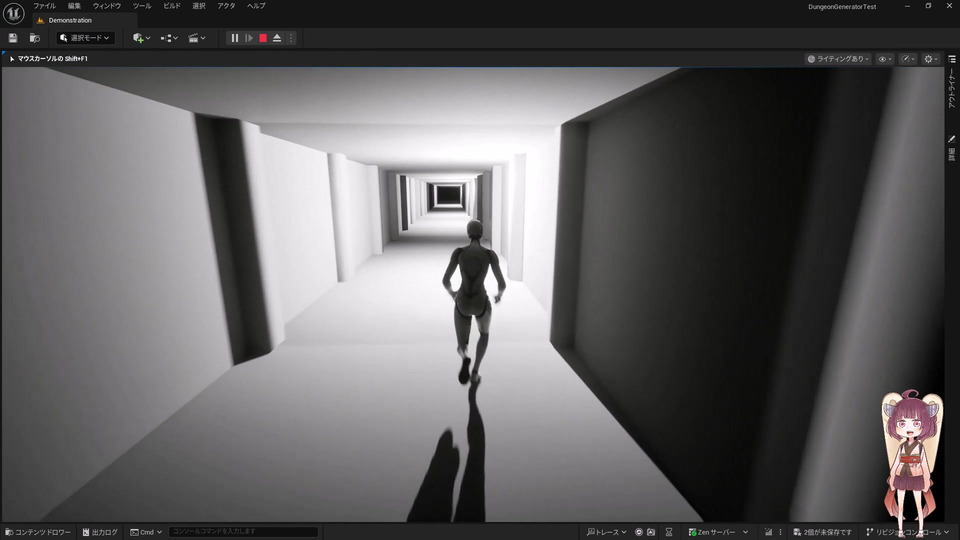
Task: Open the ライティングあり view mode dropdown
Action: click(x=838, y=59)
